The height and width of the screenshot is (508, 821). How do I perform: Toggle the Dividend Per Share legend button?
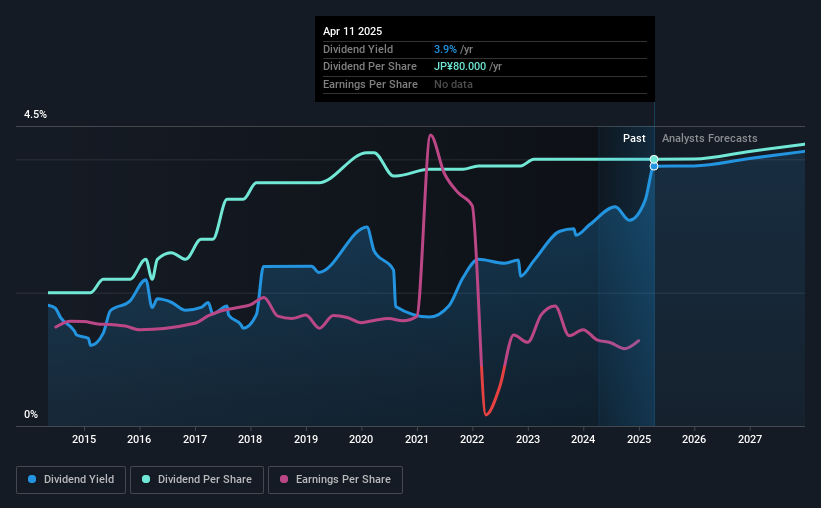coord(197,480)
